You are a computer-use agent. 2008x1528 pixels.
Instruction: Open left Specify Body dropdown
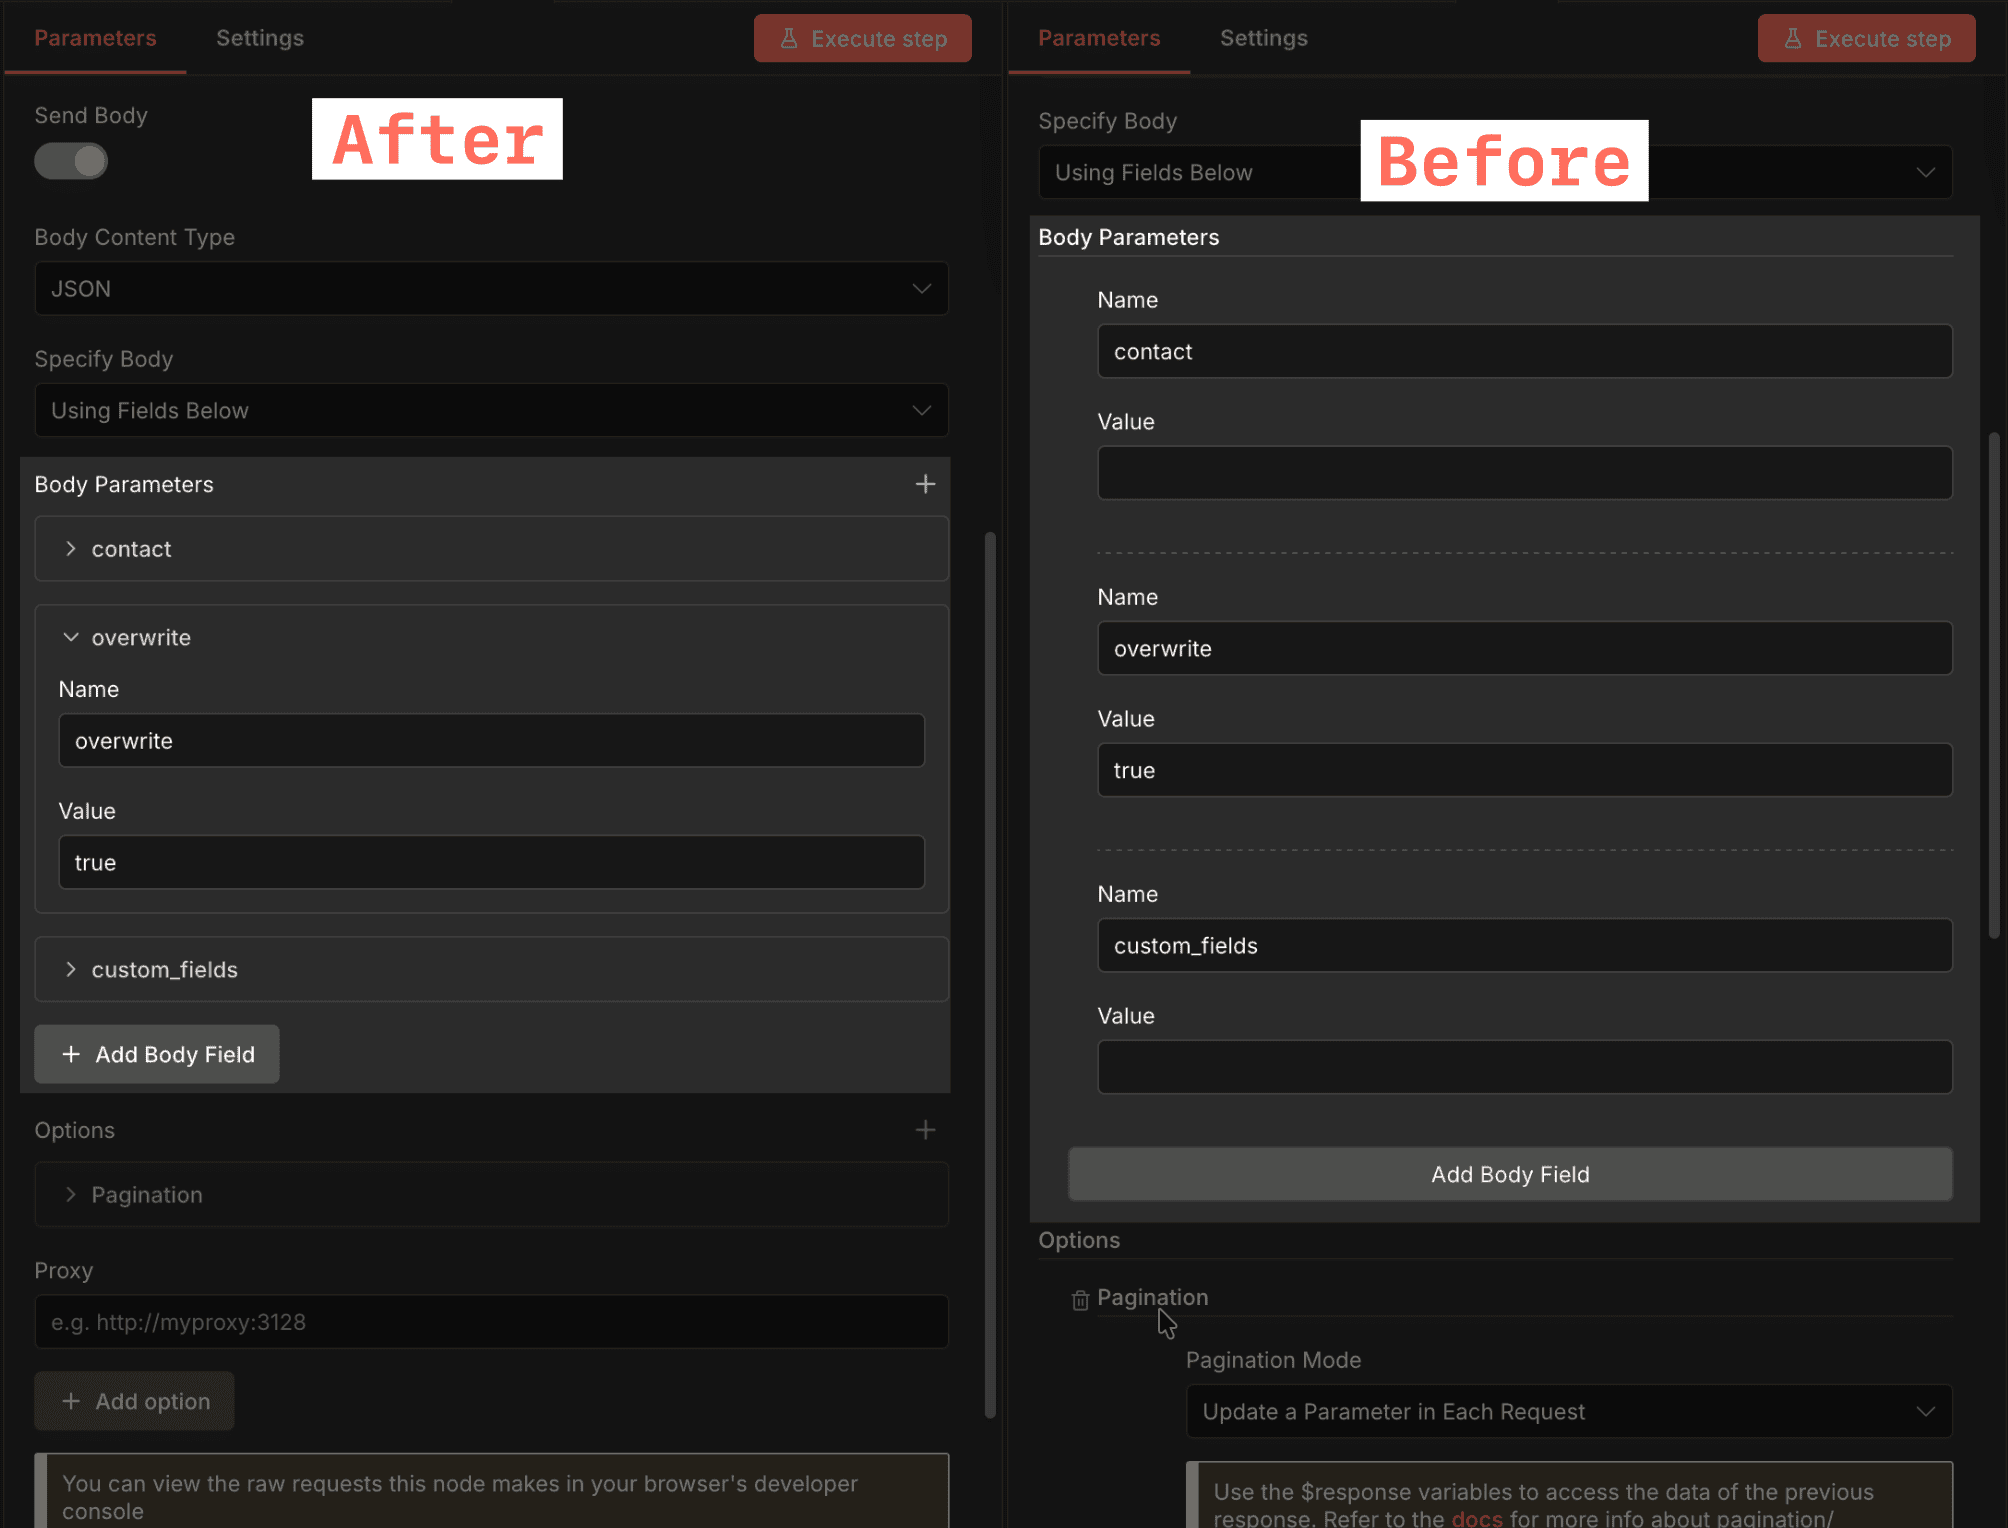coord(491,411)
